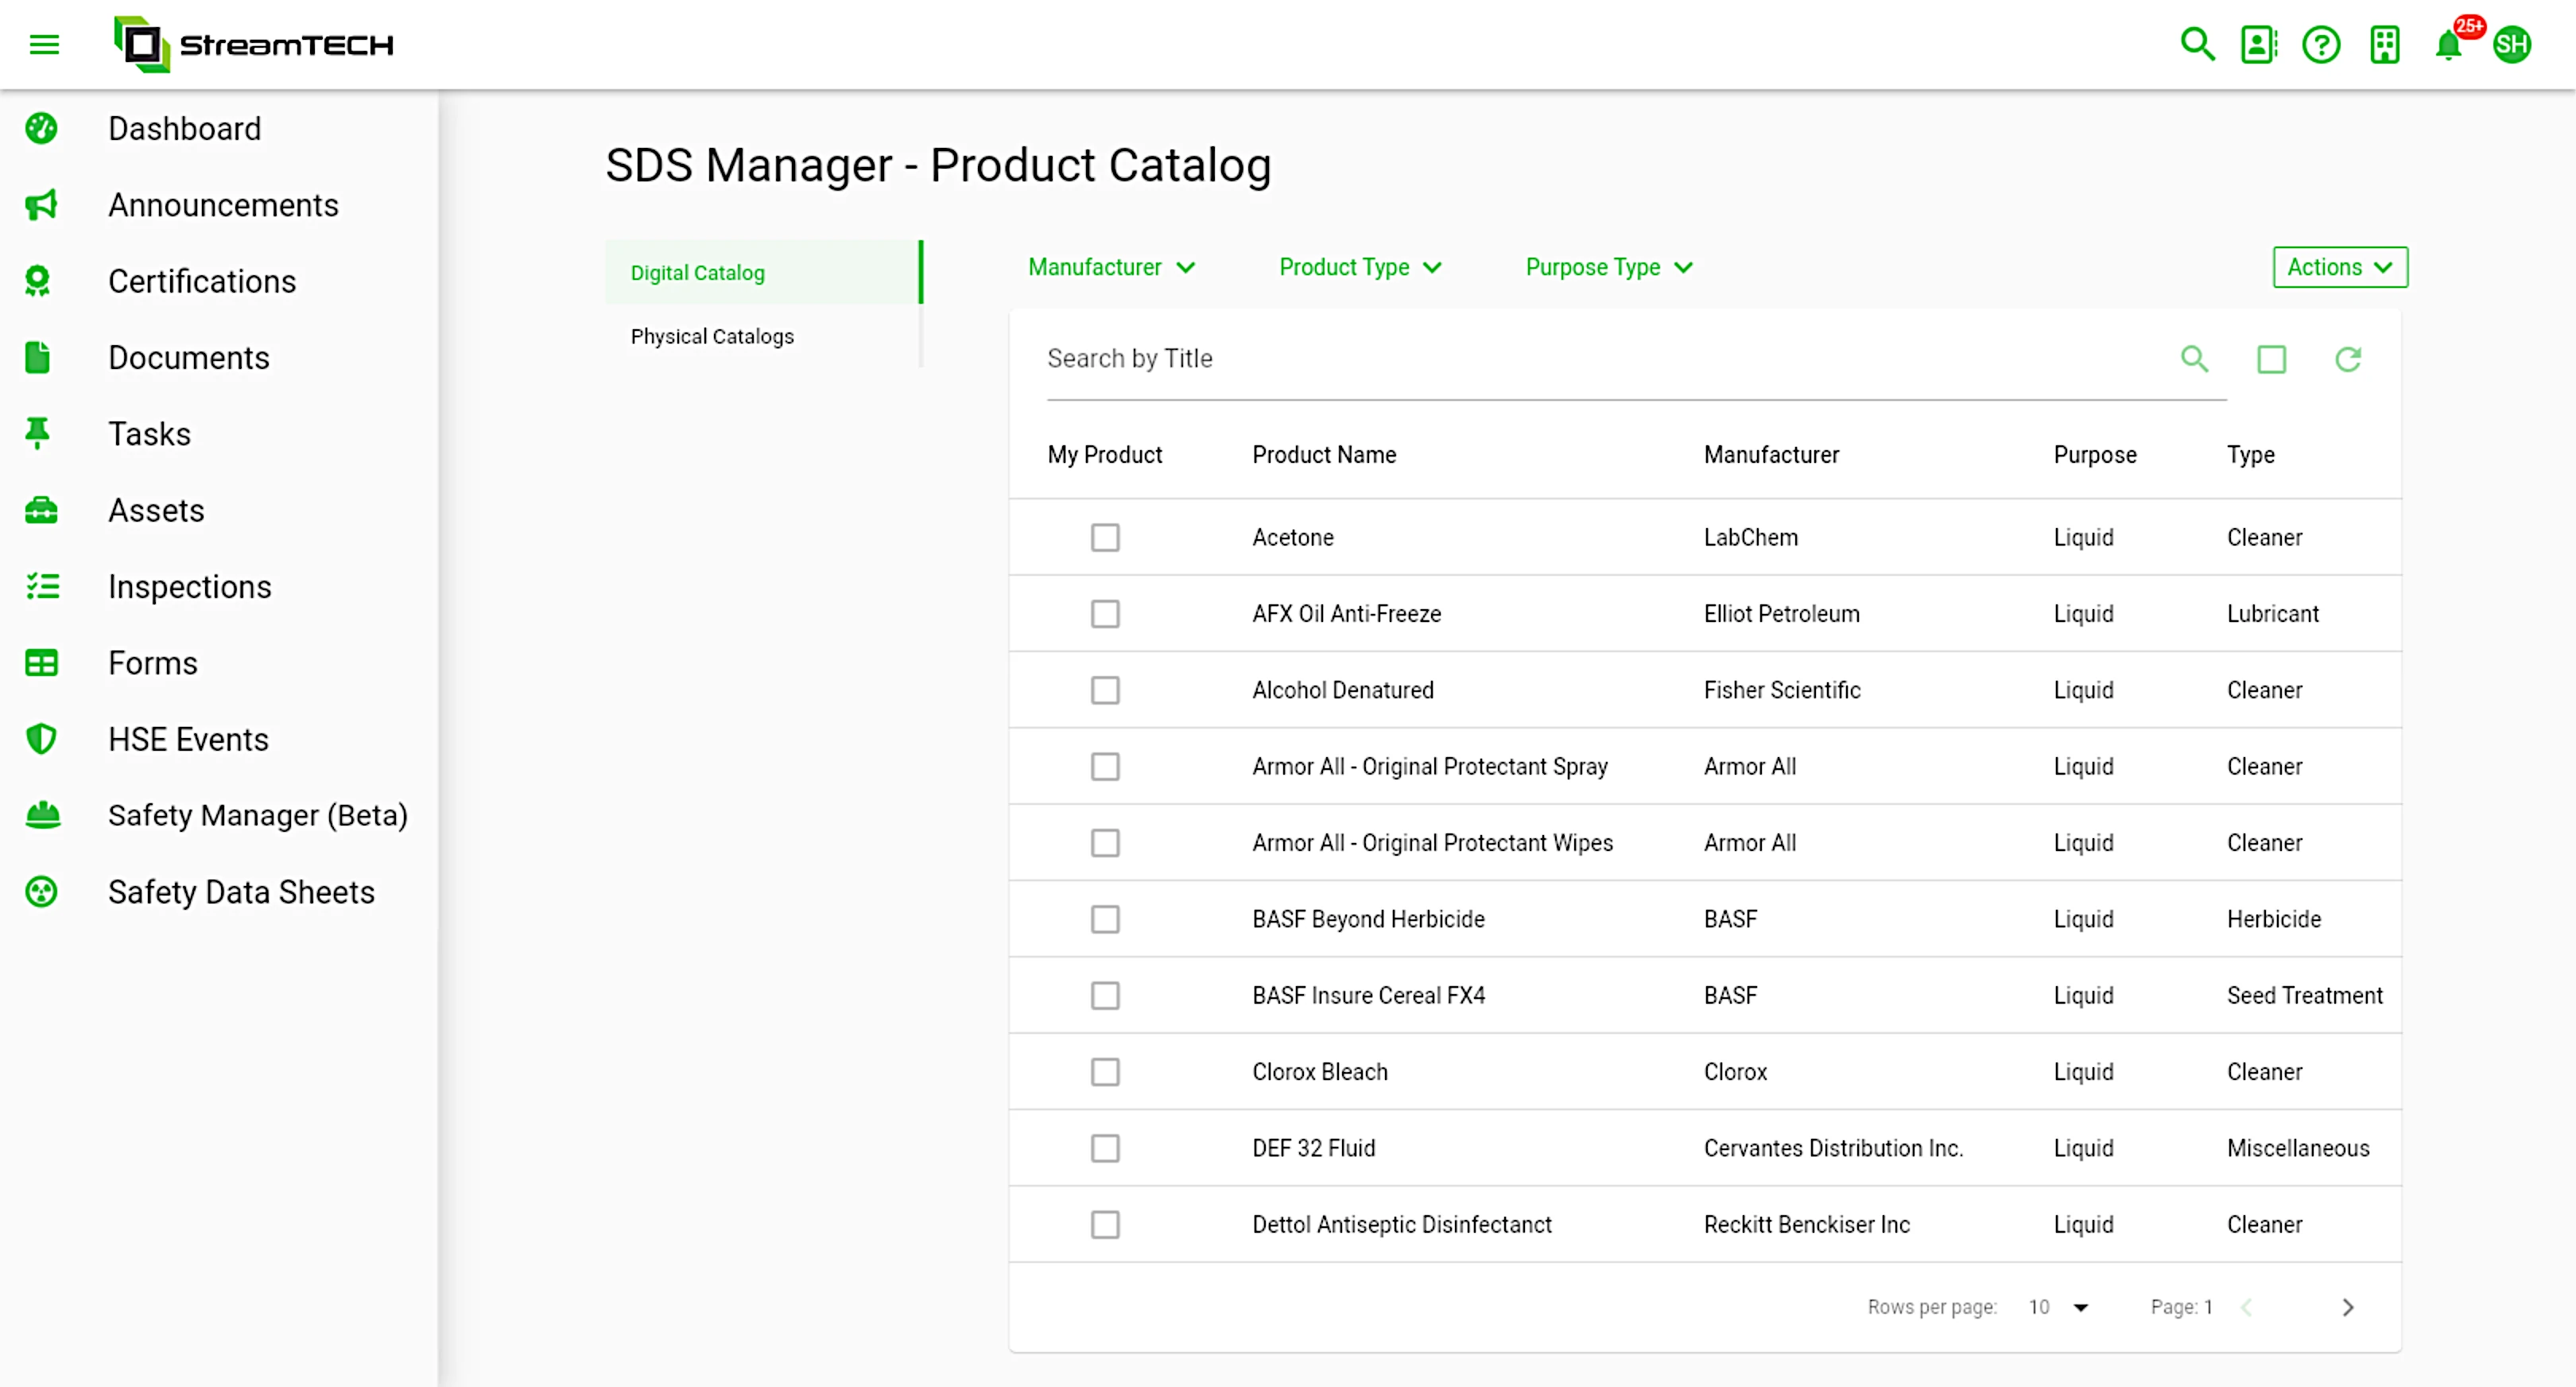The width and height of the screenshot is (2576, 1387).
Task: Open Safety Manager (Beta) in sidebar
Action: pyautogui.click(x=258, y=815)
